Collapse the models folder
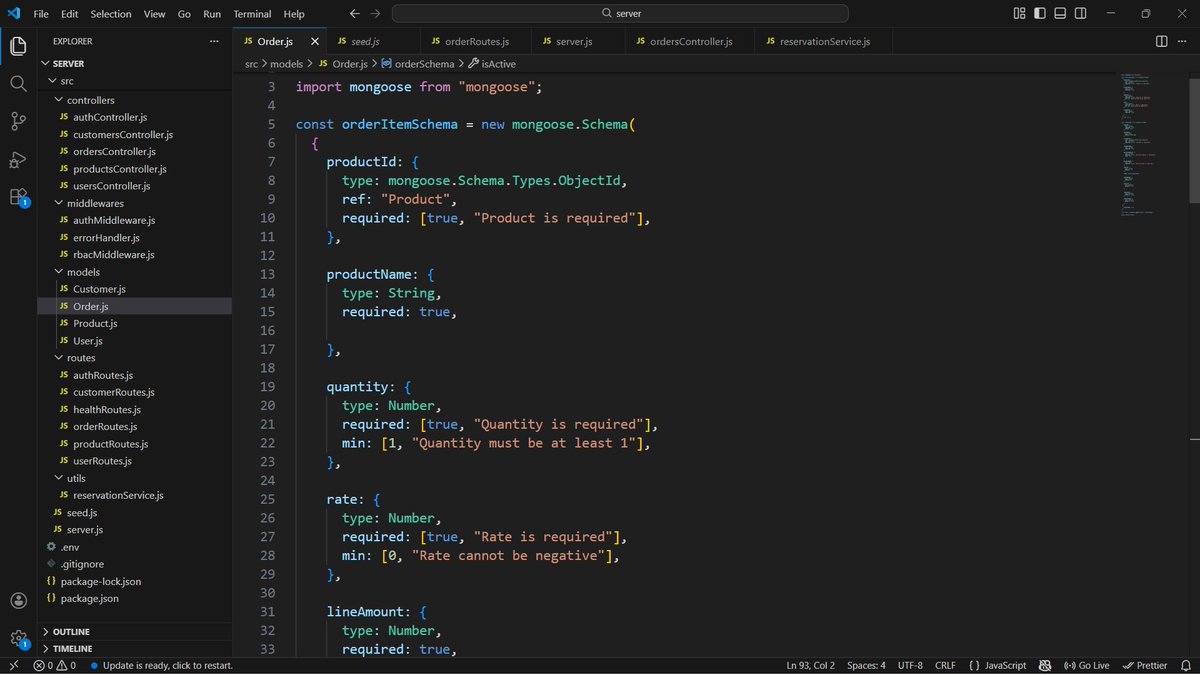1200x675 pixels. [x=134, y=272]
